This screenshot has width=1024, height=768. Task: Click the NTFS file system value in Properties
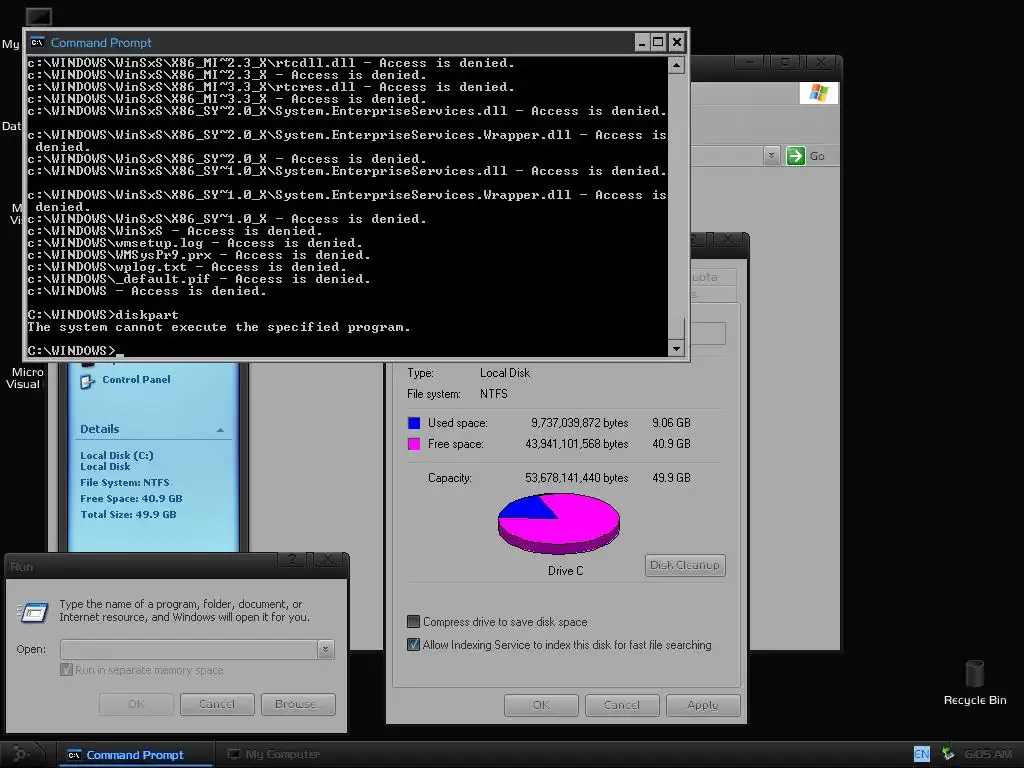494,394
